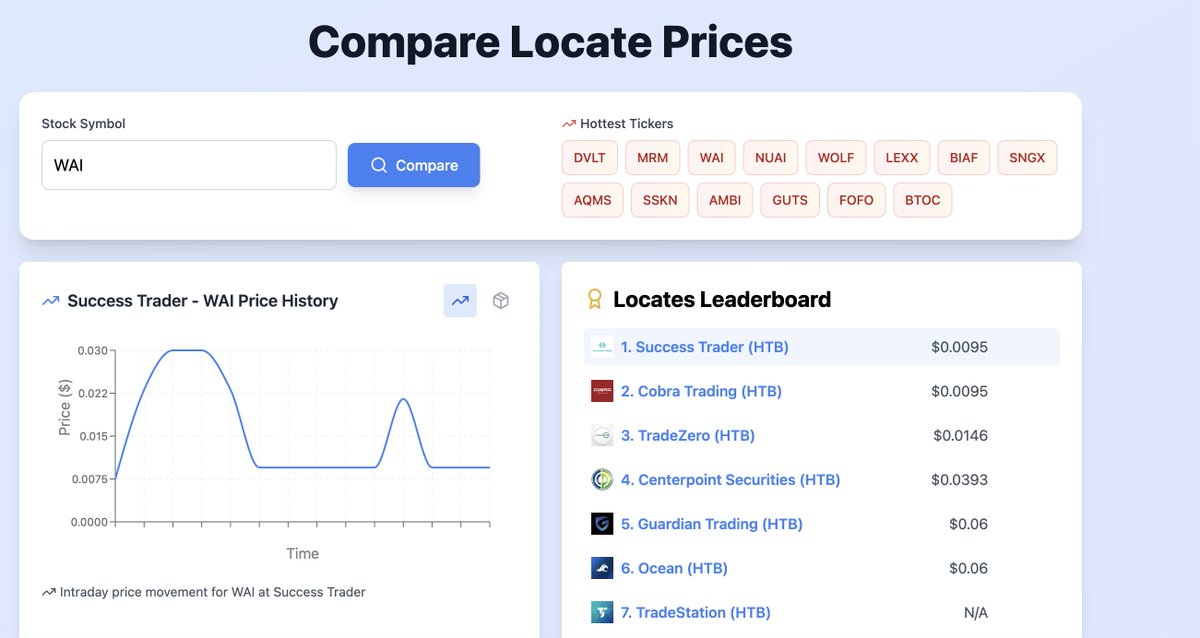Image resolution: width=1200 pixels, height=638 pixels.
Task: Click the Guardian Trading broker logo
Action: [x=602, y=524]
